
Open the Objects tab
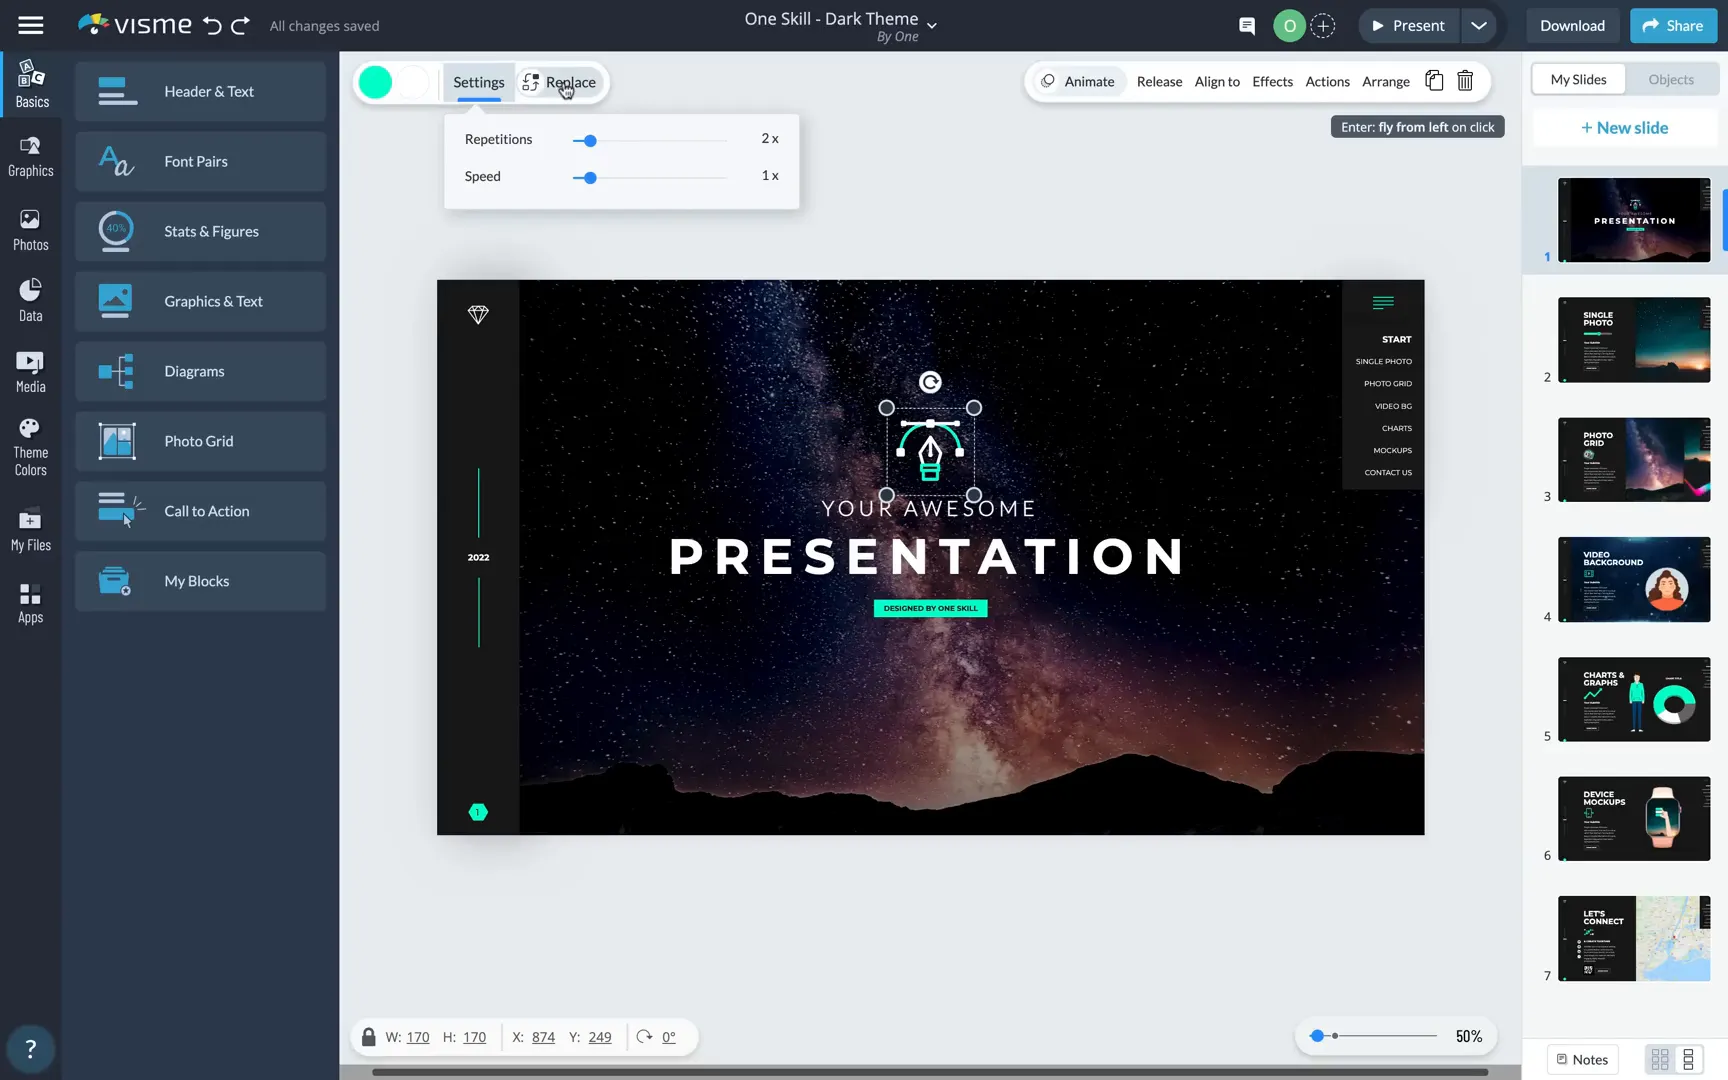point(1670,79)
